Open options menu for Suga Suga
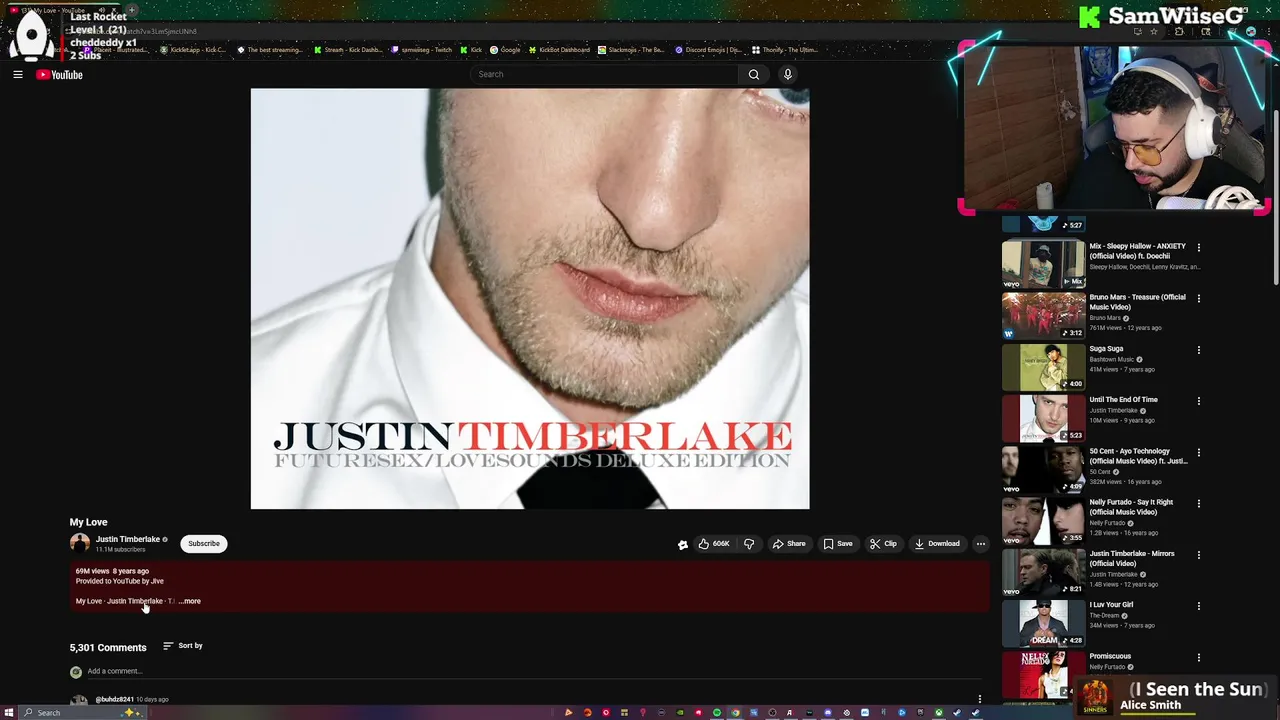Viewport: 1280px width, 720px height. point(1199,350)
